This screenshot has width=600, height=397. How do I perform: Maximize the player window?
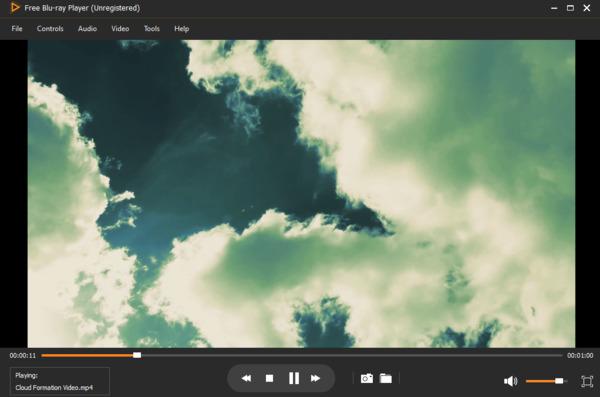[570, 8]
